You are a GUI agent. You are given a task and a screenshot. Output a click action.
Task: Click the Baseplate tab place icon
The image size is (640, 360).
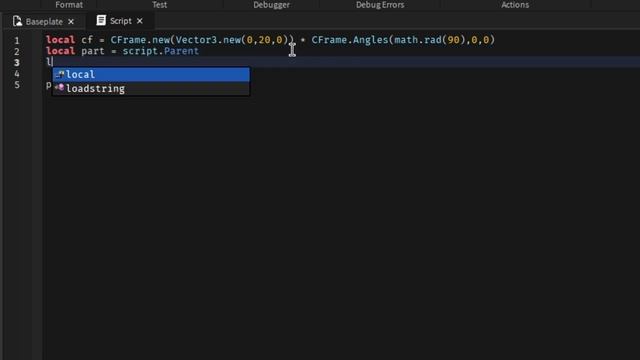(17, 21)
